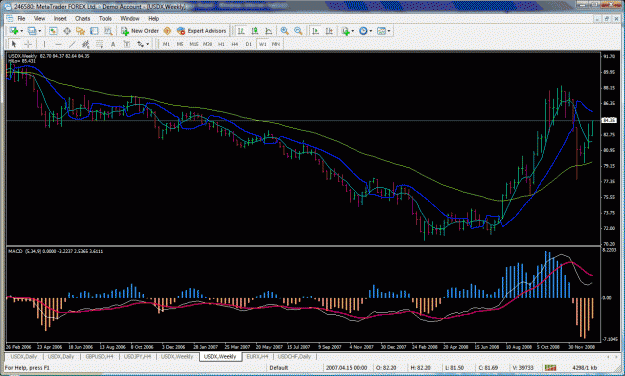Image resolution: width=625 pixels, height=376 pixels.
Task: Click the Default profile status entry
Action: 279,368
